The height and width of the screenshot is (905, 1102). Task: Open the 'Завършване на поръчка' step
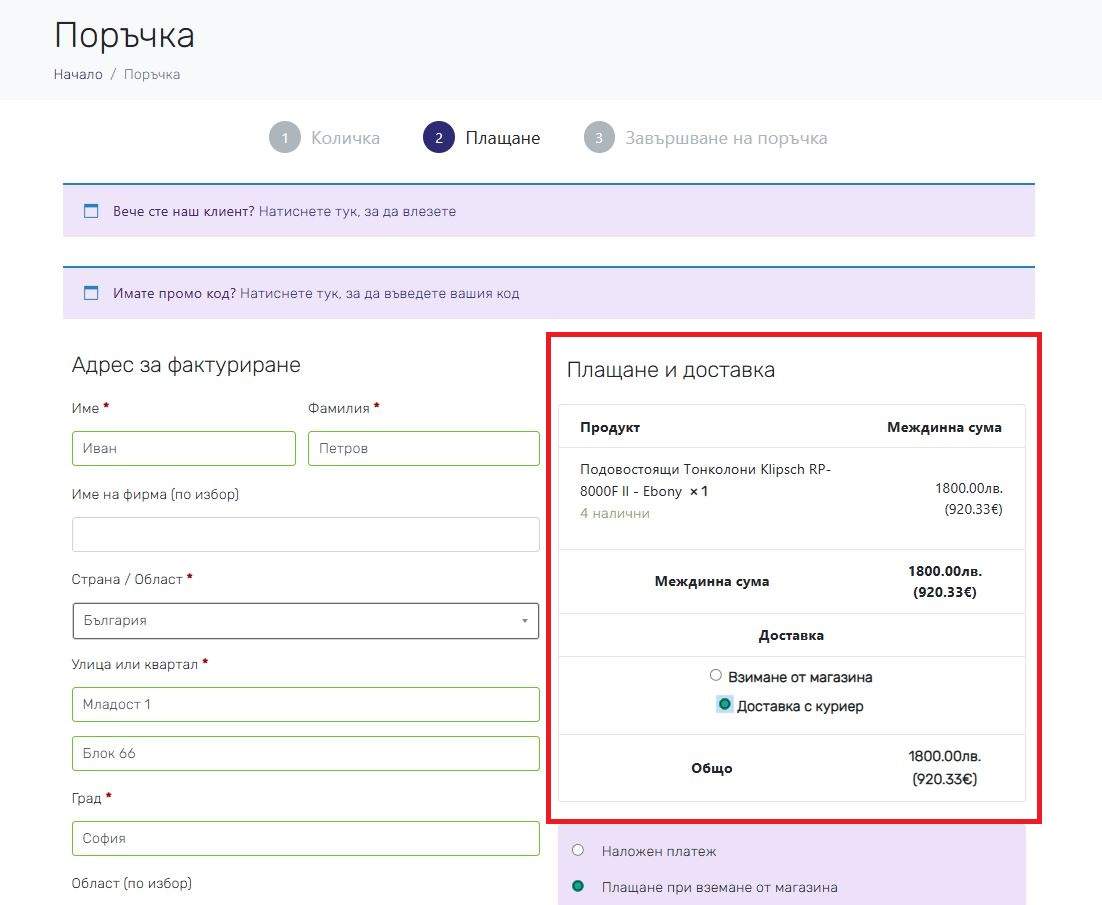tap(726, 138)
